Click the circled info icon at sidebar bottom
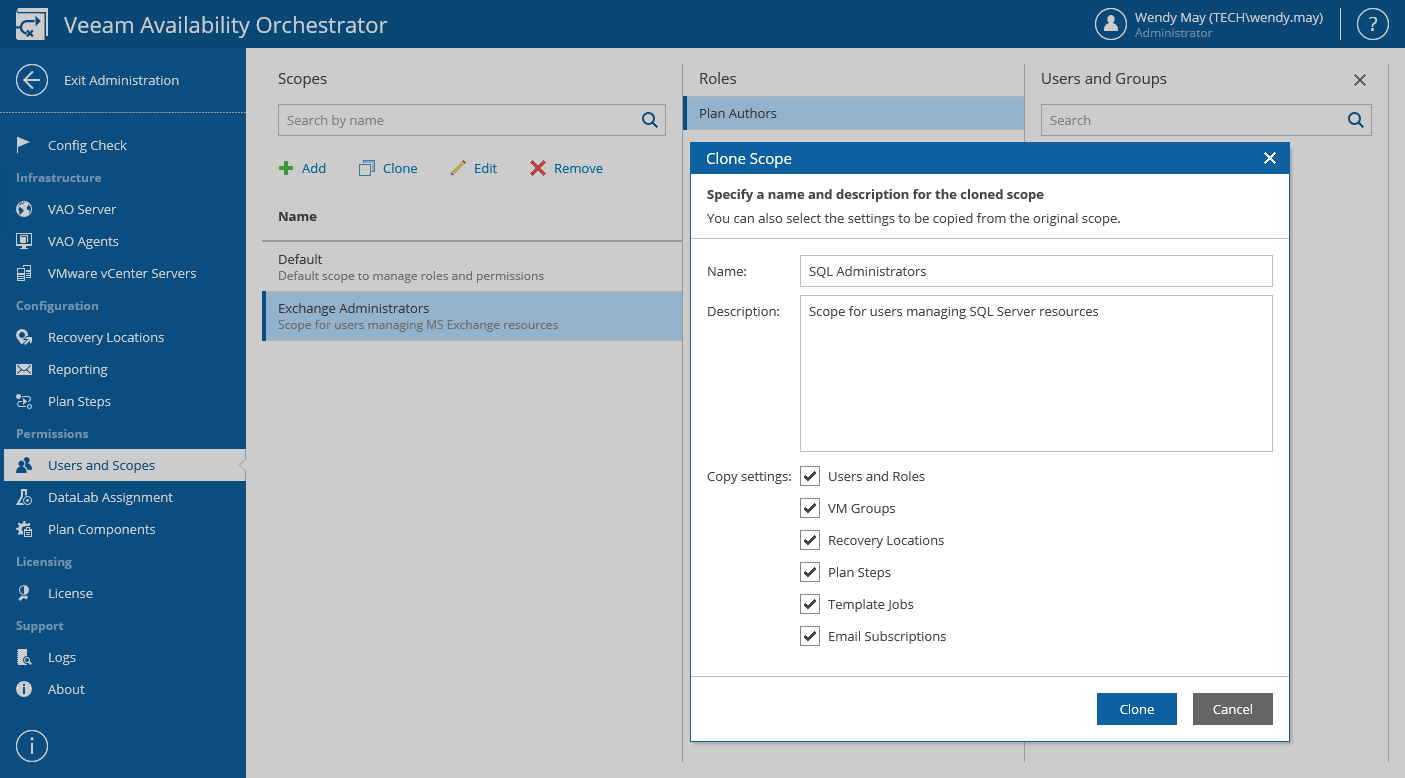The height and width of the screenshot is (778, 1405). (32, 746)
